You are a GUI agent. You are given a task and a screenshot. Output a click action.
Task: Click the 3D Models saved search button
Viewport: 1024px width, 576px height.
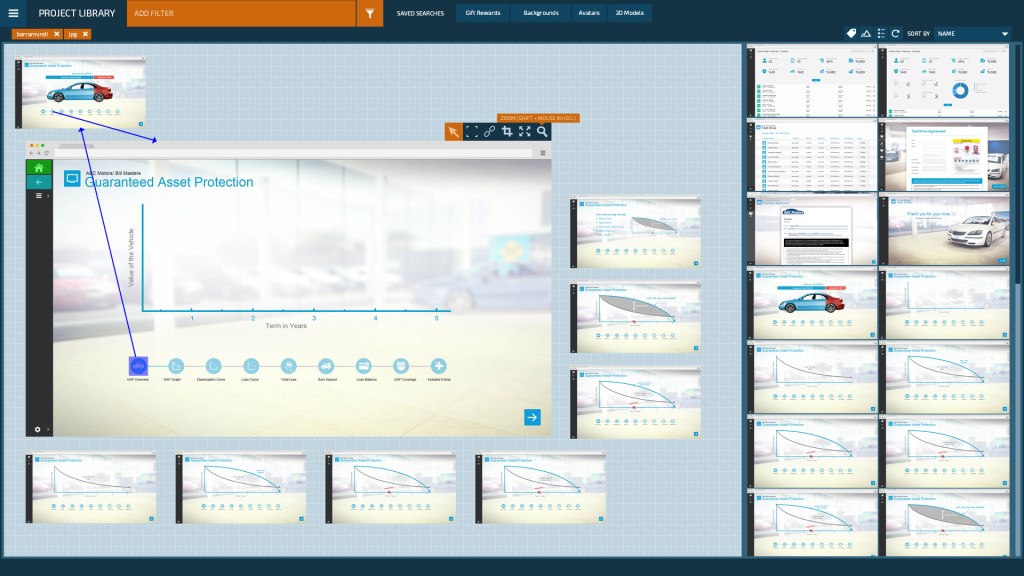(630, 13)
